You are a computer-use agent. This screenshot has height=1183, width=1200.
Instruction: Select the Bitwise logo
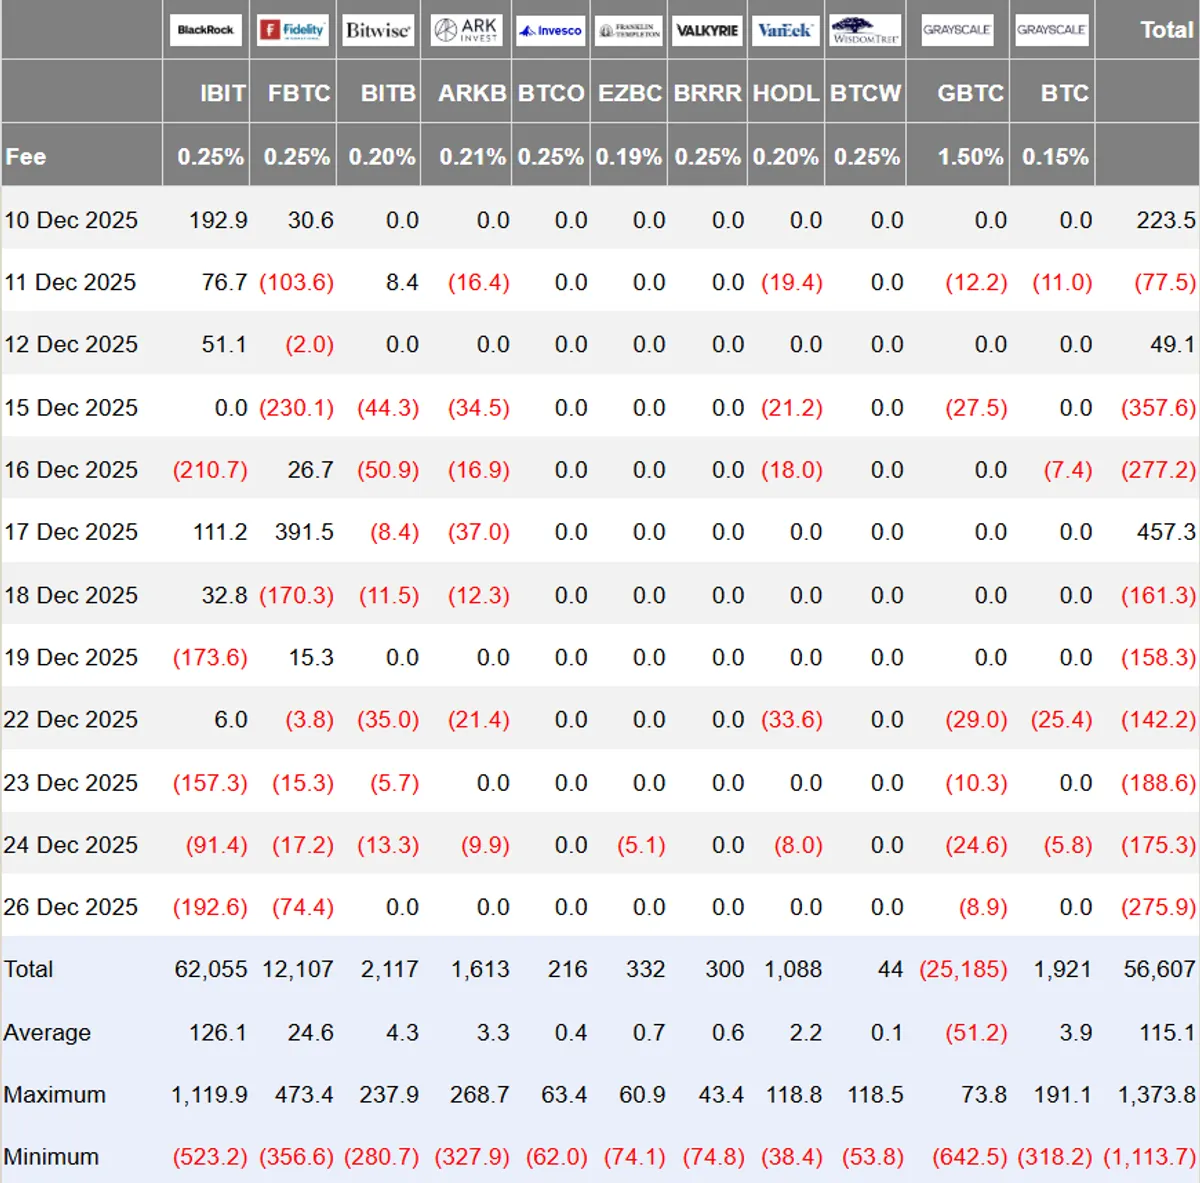pyautogui.click(x=378, y=30)
